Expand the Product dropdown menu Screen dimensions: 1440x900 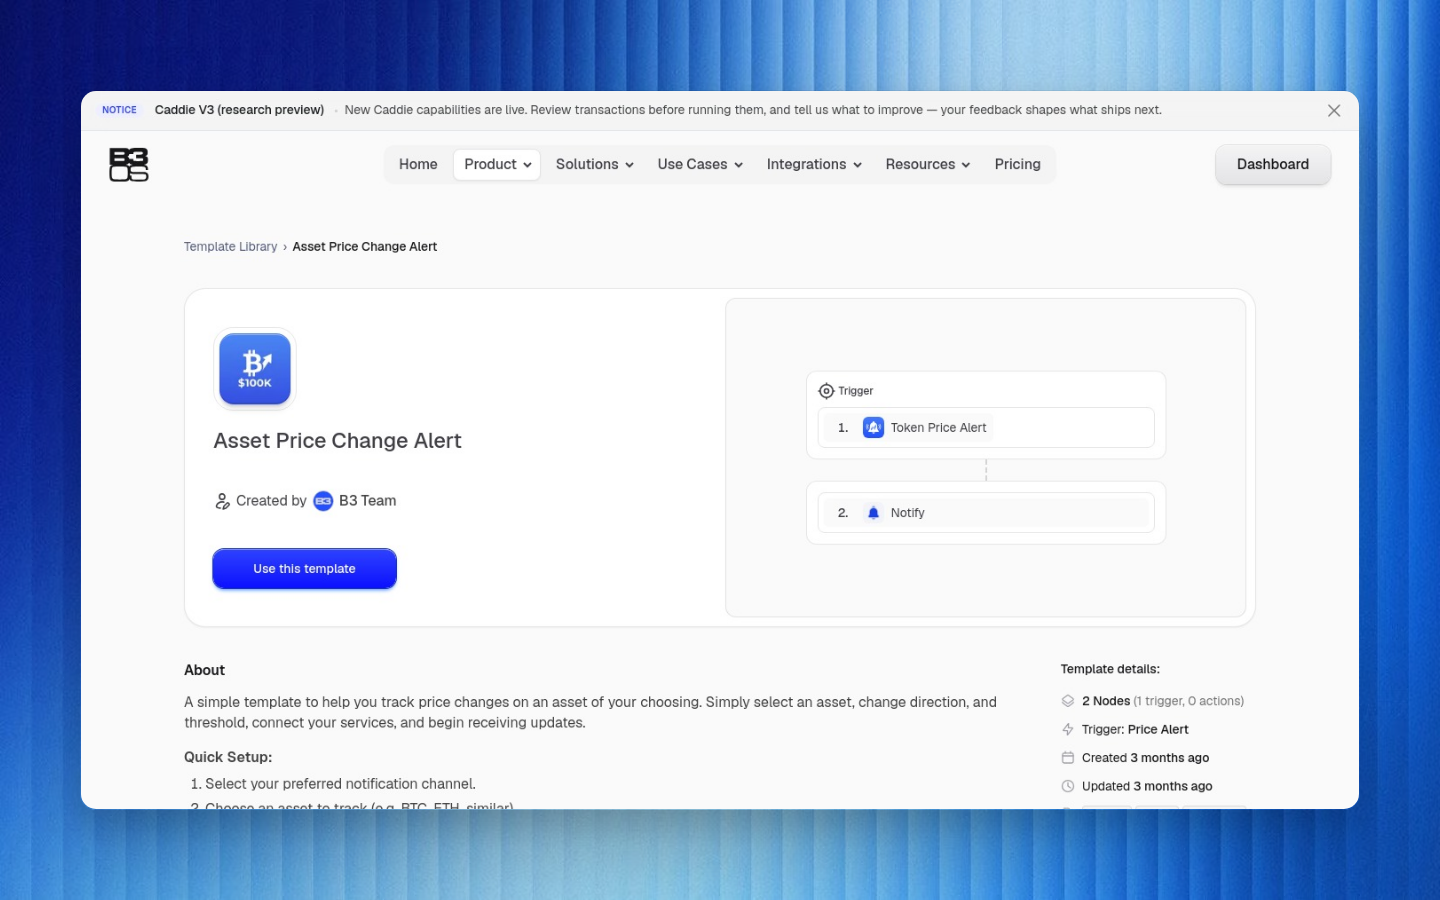pyautogui.click(x=497, y=165)
